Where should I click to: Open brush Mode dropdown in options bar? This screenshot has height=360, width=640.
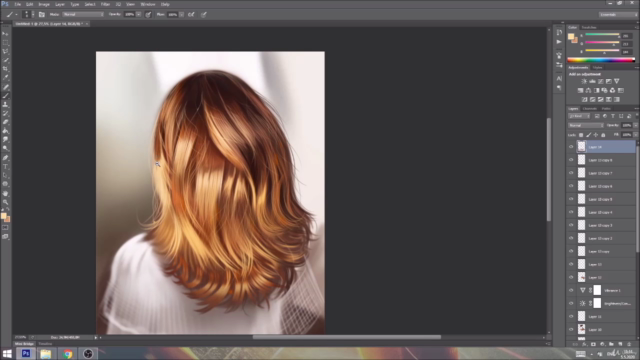(83, 14)
